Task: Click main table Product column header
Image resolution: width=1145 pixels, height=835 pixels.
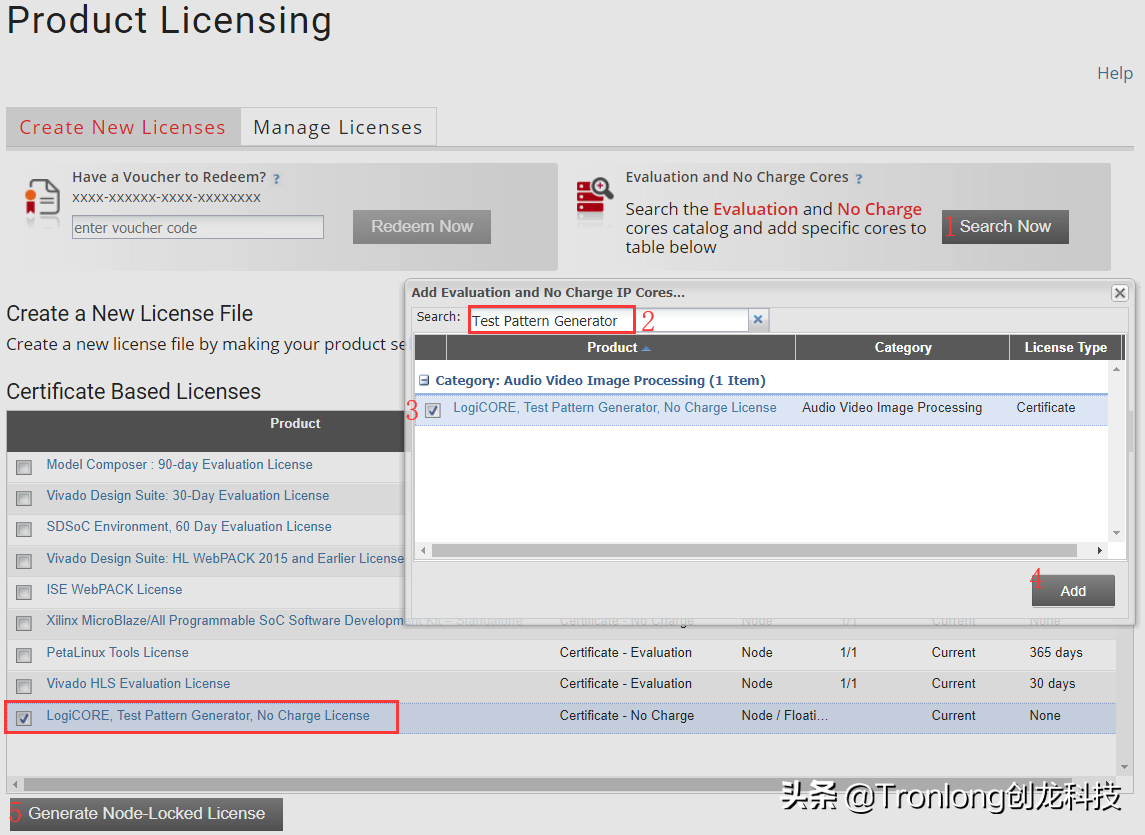Action: tap(295, 424)
